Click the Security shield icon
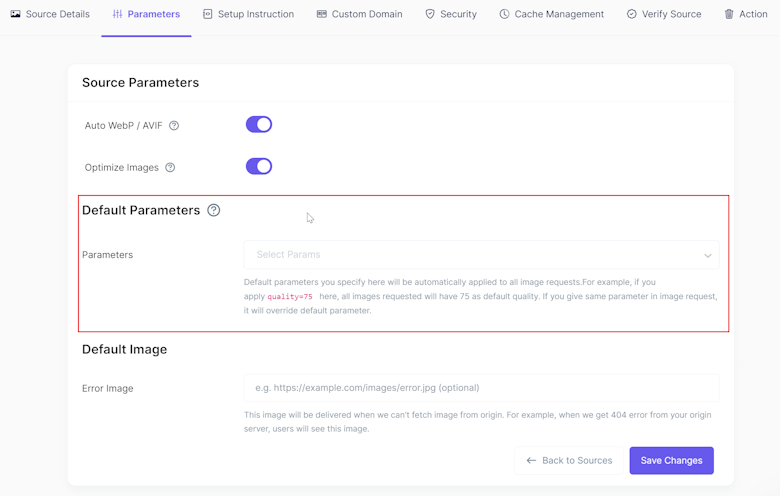 click(430, 14)
